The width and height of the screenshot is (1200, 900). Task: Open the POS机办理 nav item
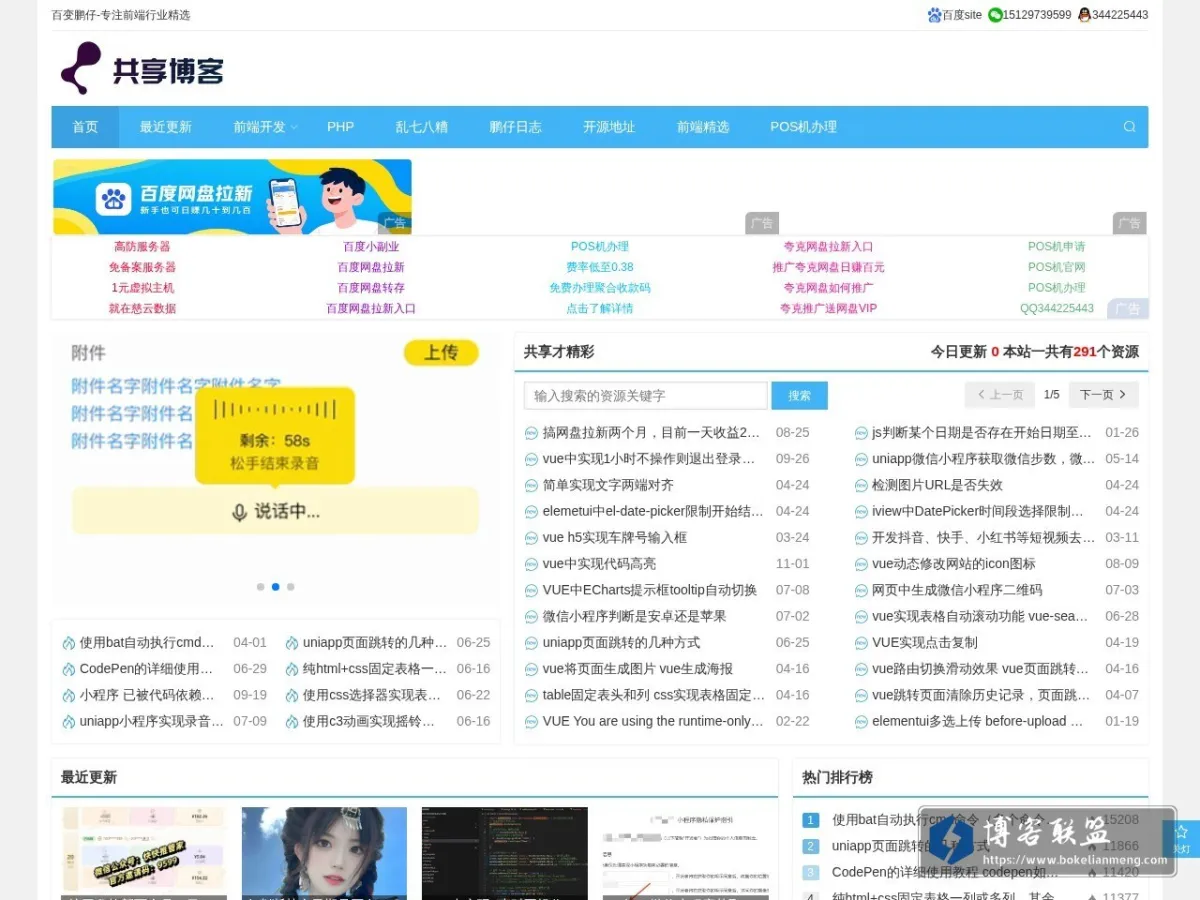click(x=803, y=127)
